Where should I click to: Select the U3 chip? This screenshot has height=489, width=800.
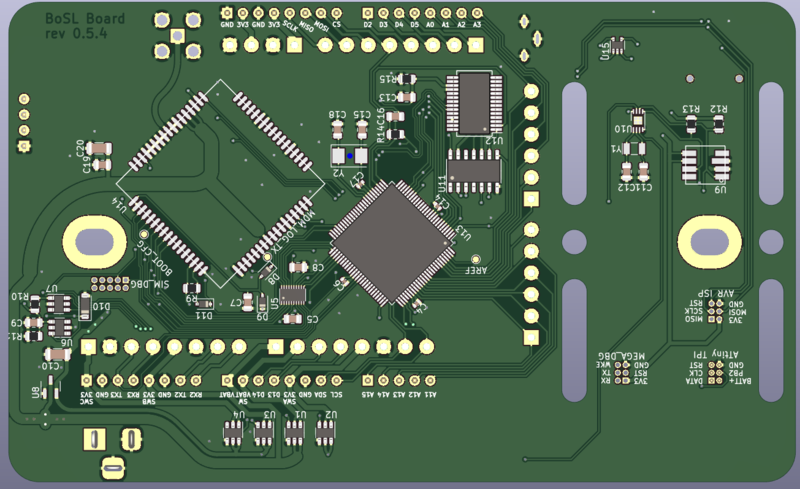(x=264, y=433)
